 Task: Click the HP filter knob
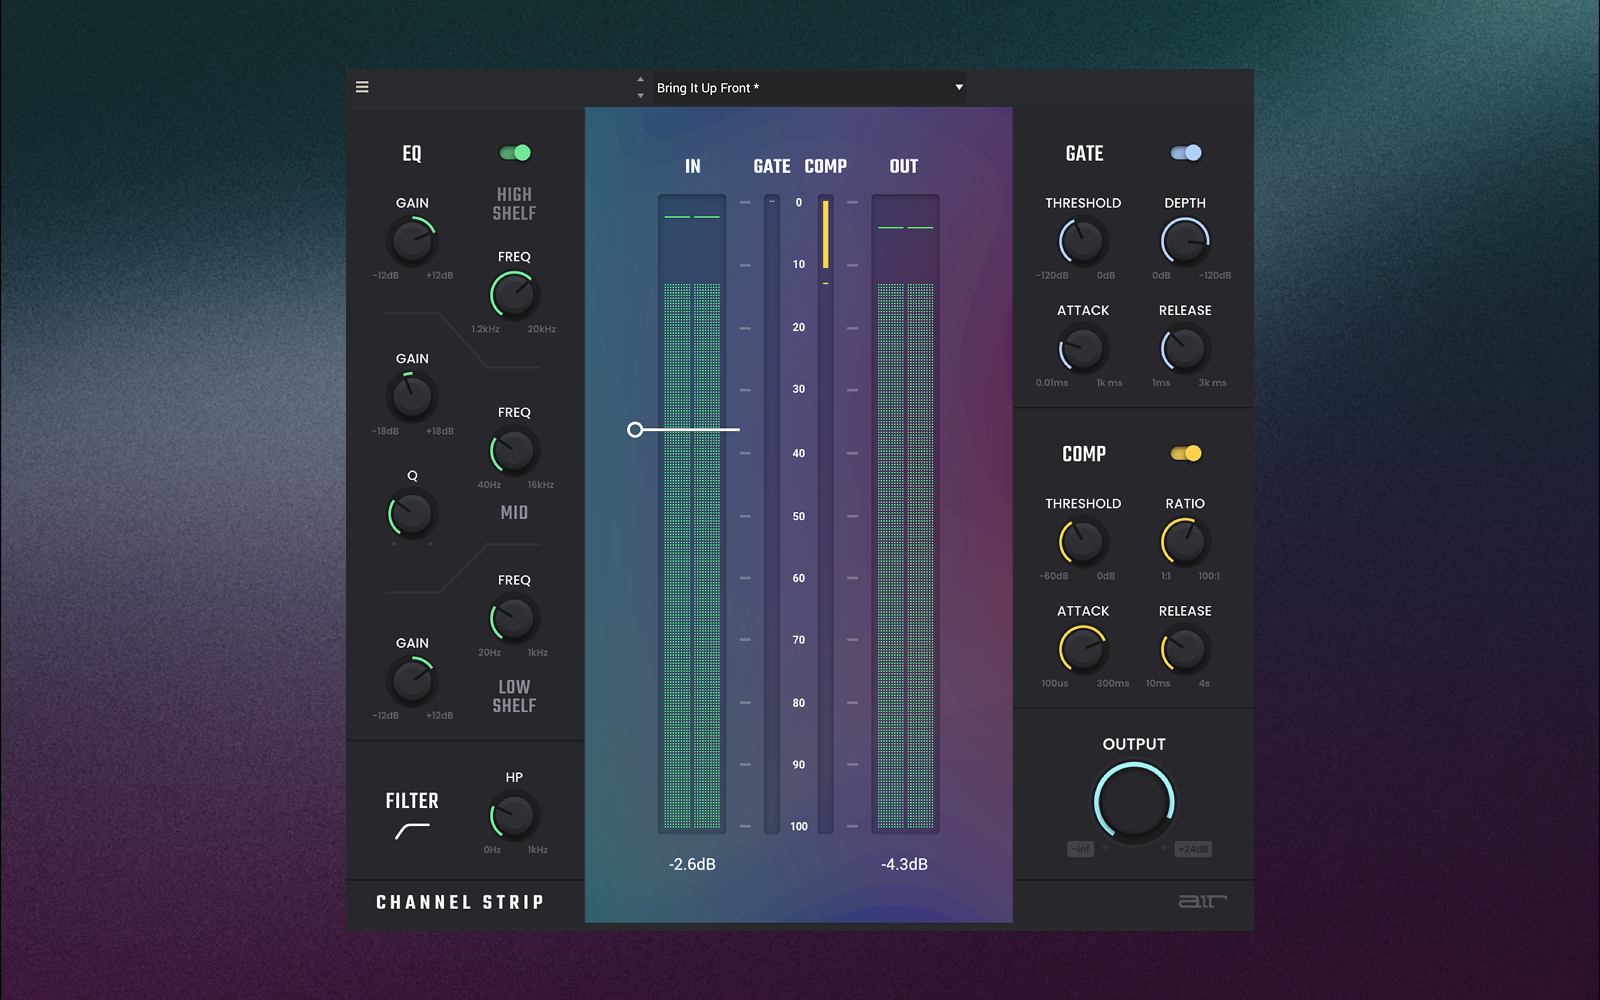point(514,817)
